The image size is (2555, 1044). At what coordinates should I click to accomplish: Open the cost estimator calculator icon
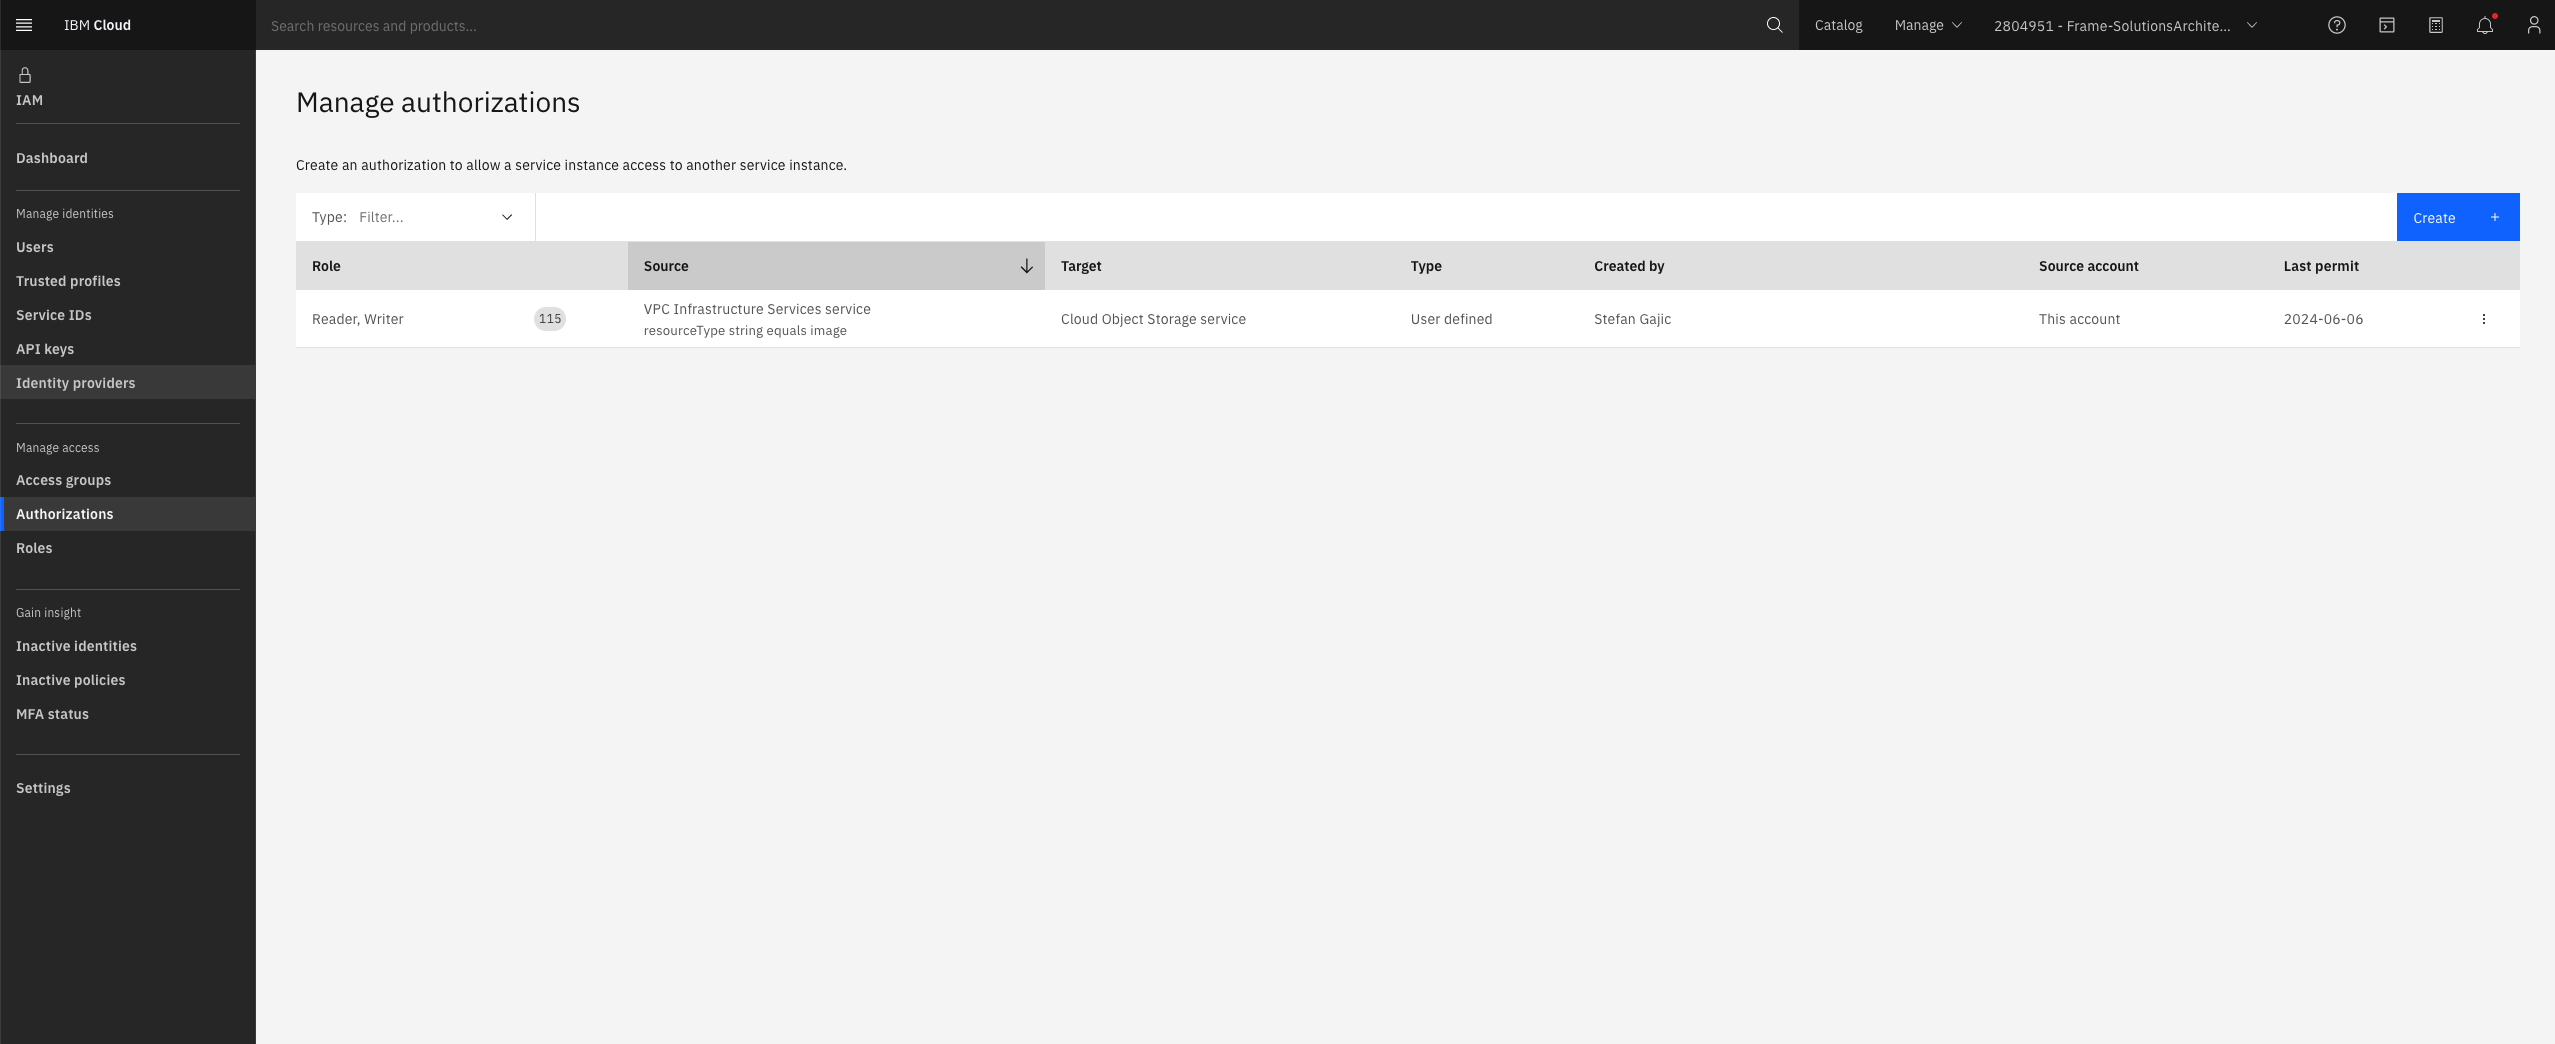point(2436,24)
